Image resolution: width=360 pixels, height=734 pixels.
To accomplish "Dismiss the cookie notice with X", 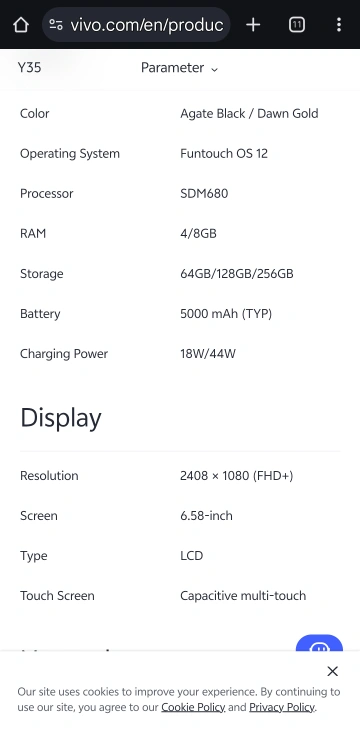I will click(x=332, y=671).
